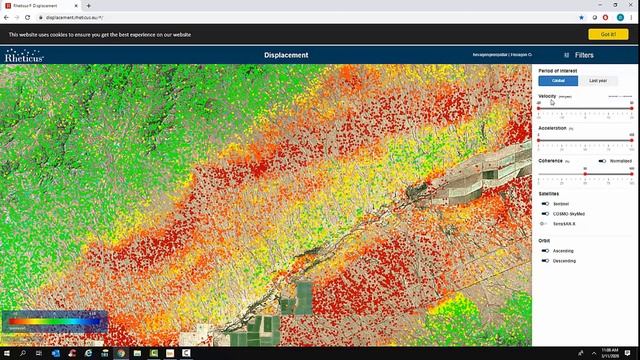Toggle the Sentinel satellite switch

(545, 204)
